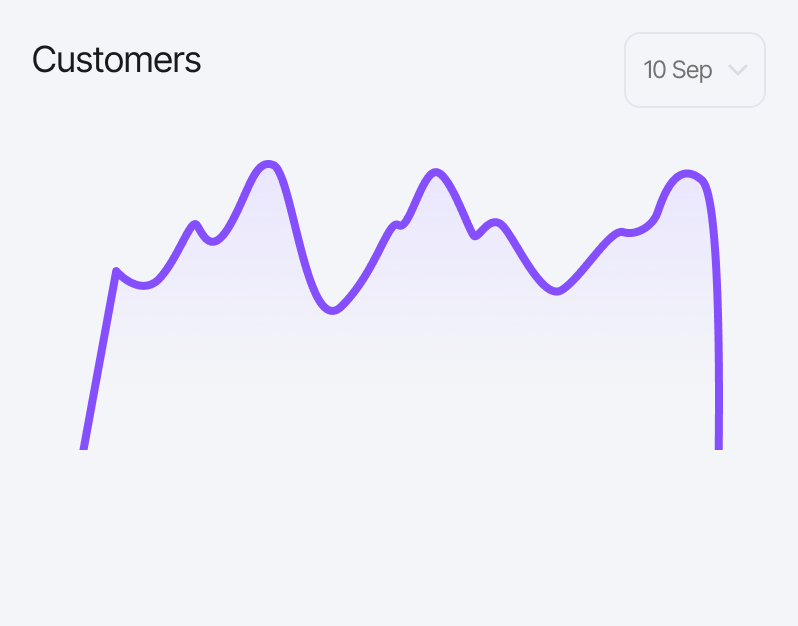The height and width of the screenshot is (626, 798).
Task: Select the deepest valley in the chart's middle section
Action: [332, 311]
